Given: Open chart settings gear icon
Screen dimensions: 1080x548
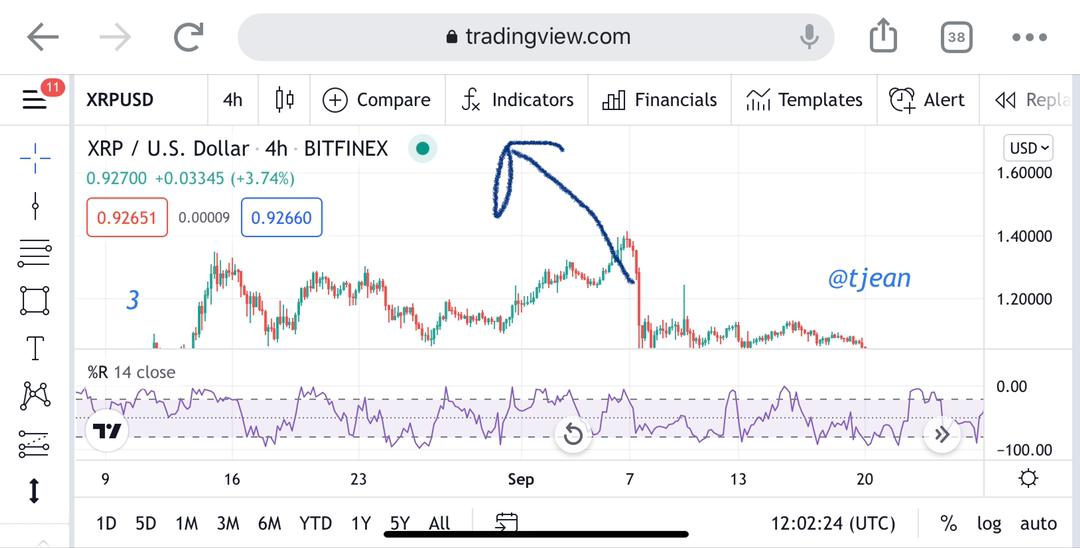Looking at the screenshot, I should [x=1027, y=479].
